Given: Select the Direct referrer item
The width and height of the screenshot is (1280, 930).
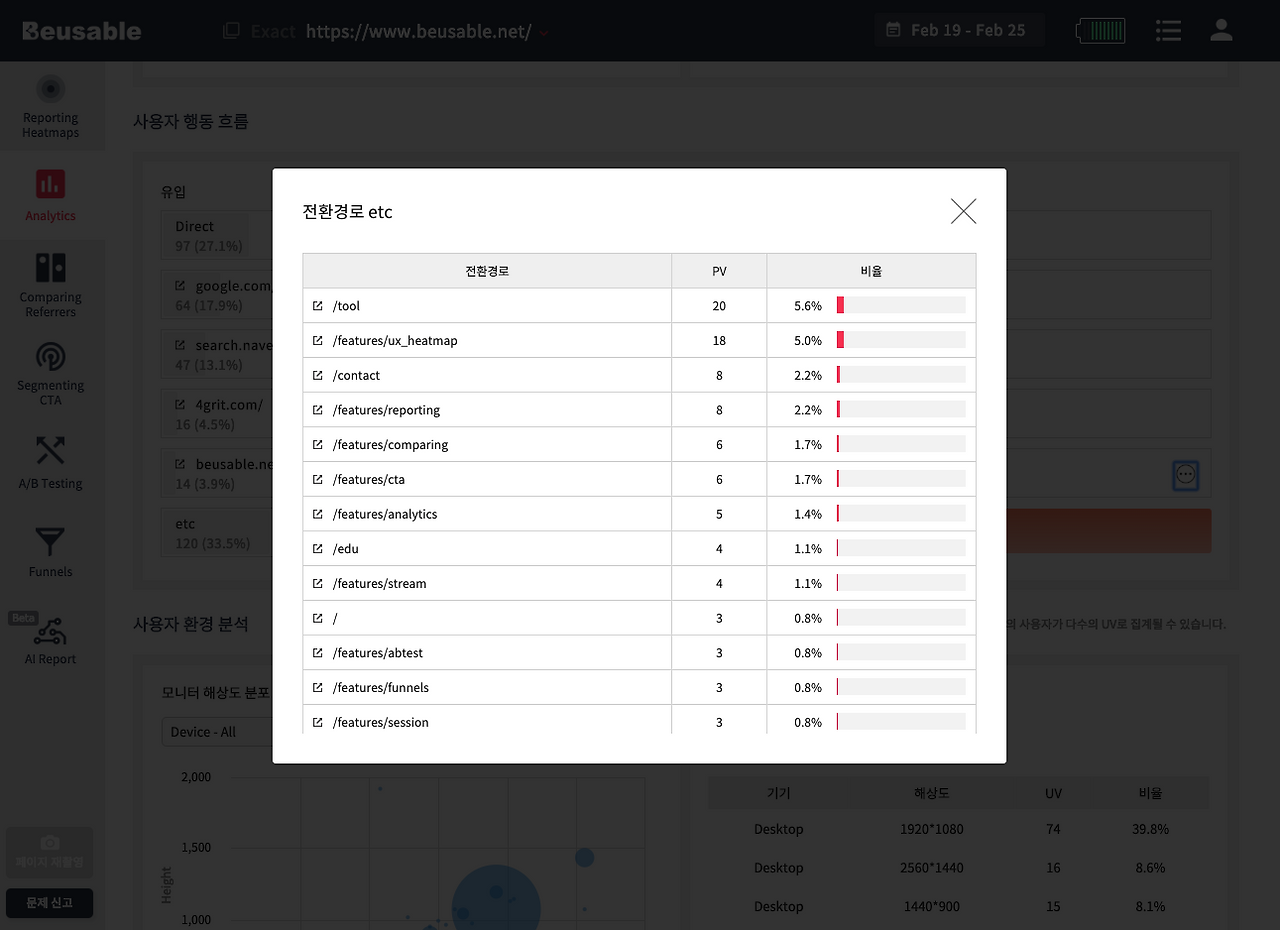Looking at the screenshot, I should 217,235.
